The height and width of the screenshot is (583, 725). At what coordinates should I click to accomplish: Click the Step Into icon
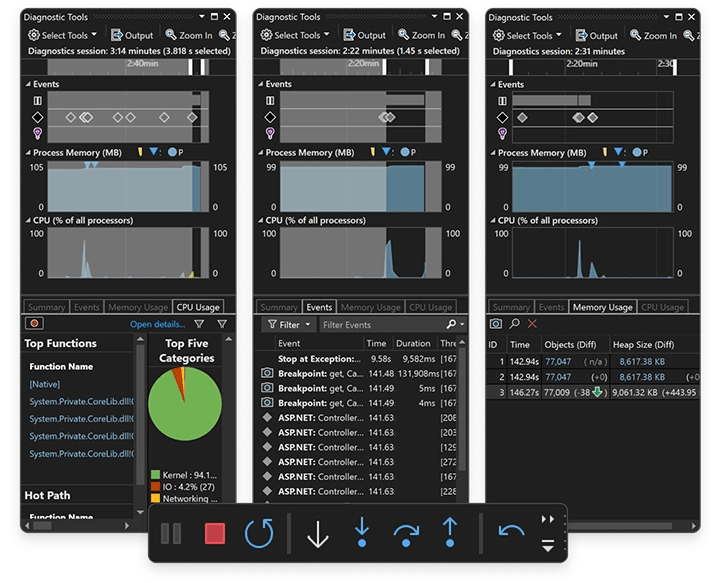(362, 532)
